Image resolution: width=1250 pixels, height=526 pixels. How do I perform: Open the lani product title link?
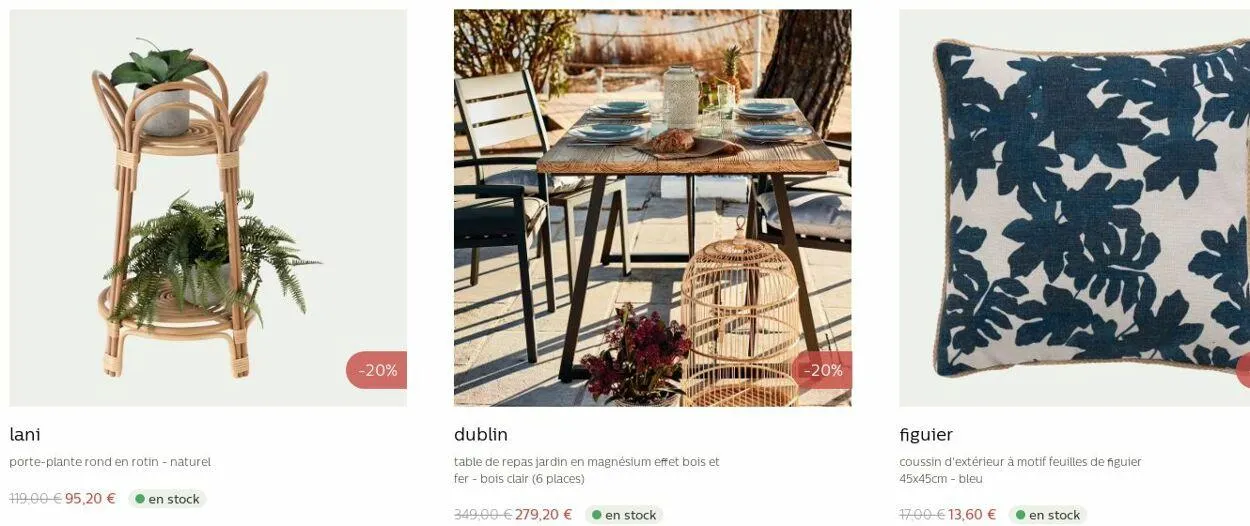click(25, 435)
